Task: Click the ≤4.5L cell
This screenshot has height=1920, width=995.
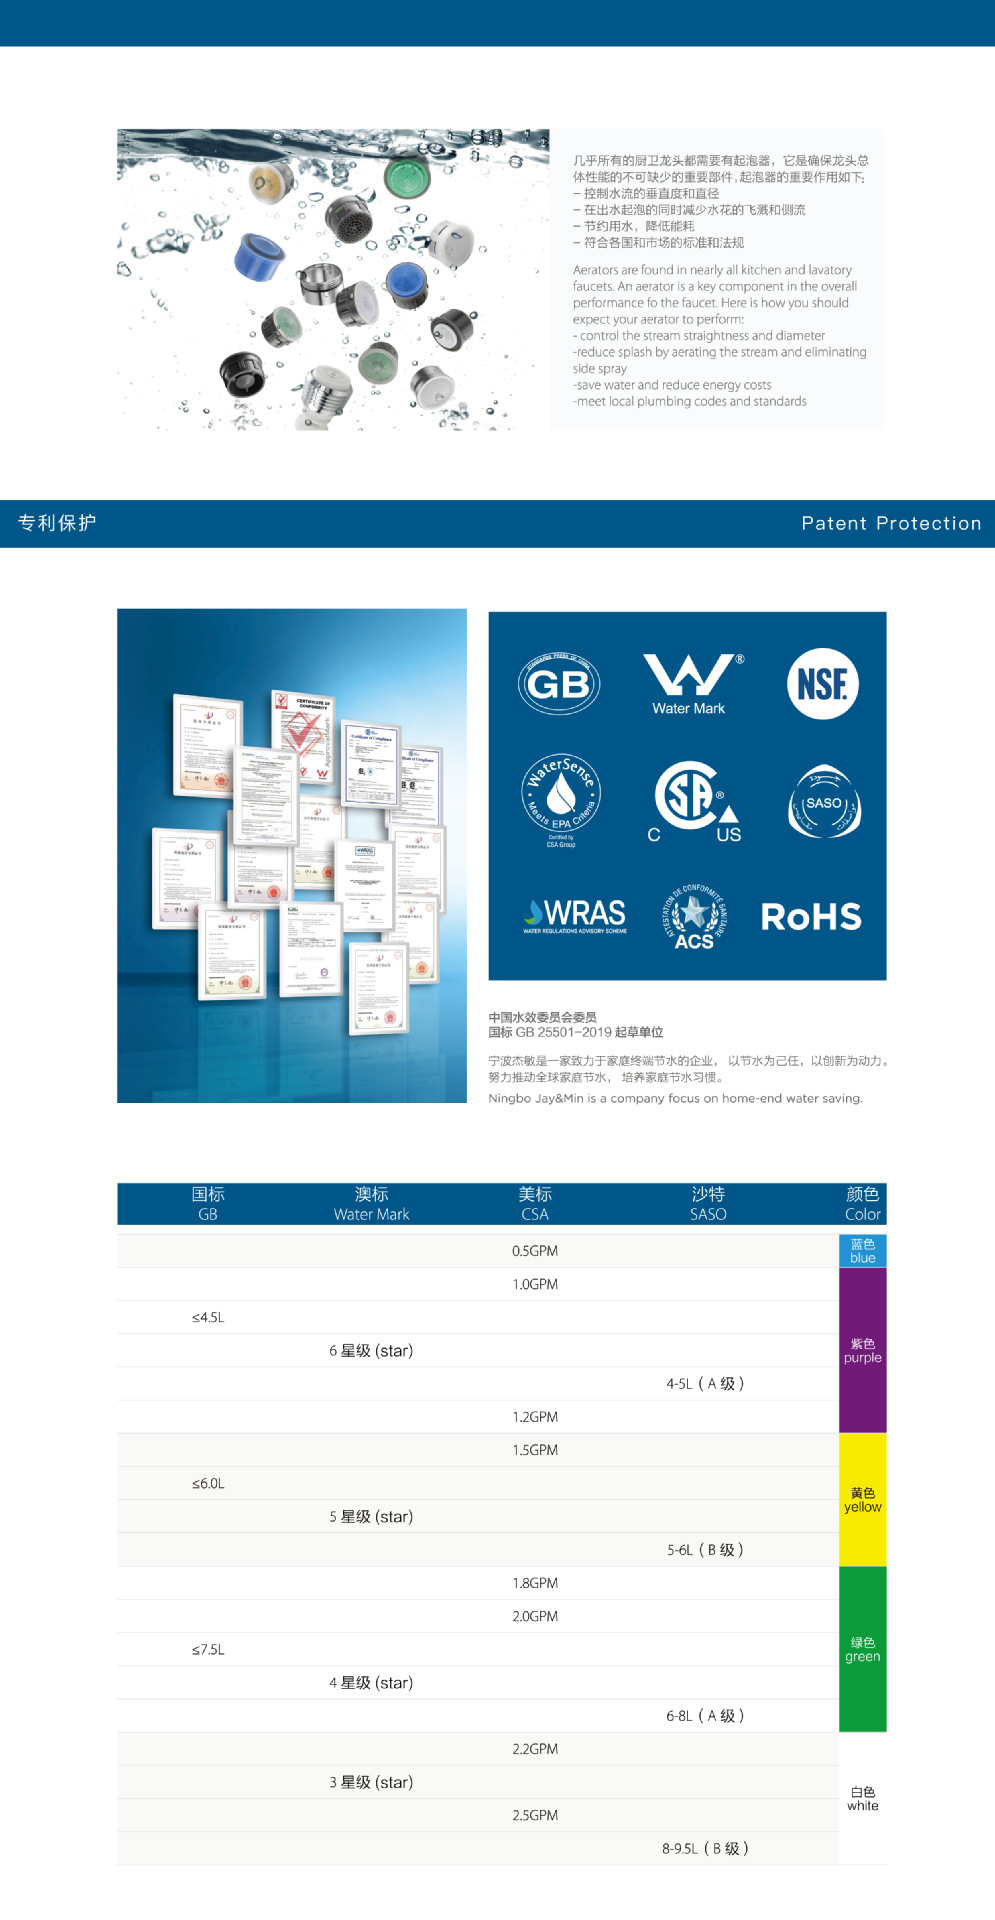Action: tap(208, 1317)
